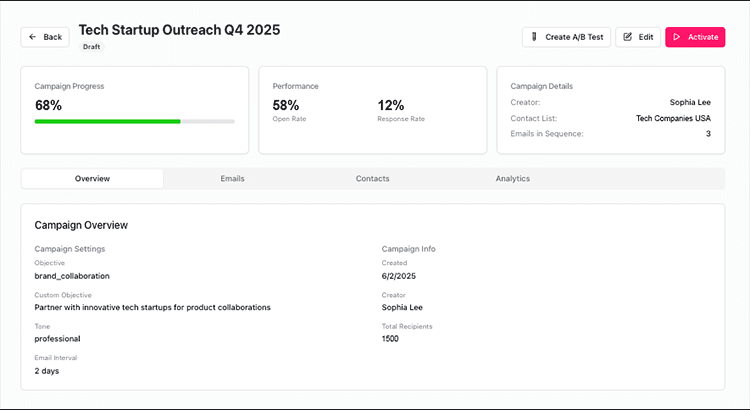Image resolution: width=750 pixels, height=410 pixels.
Task: Select the Overview tab
Action: tap(92, 179)
